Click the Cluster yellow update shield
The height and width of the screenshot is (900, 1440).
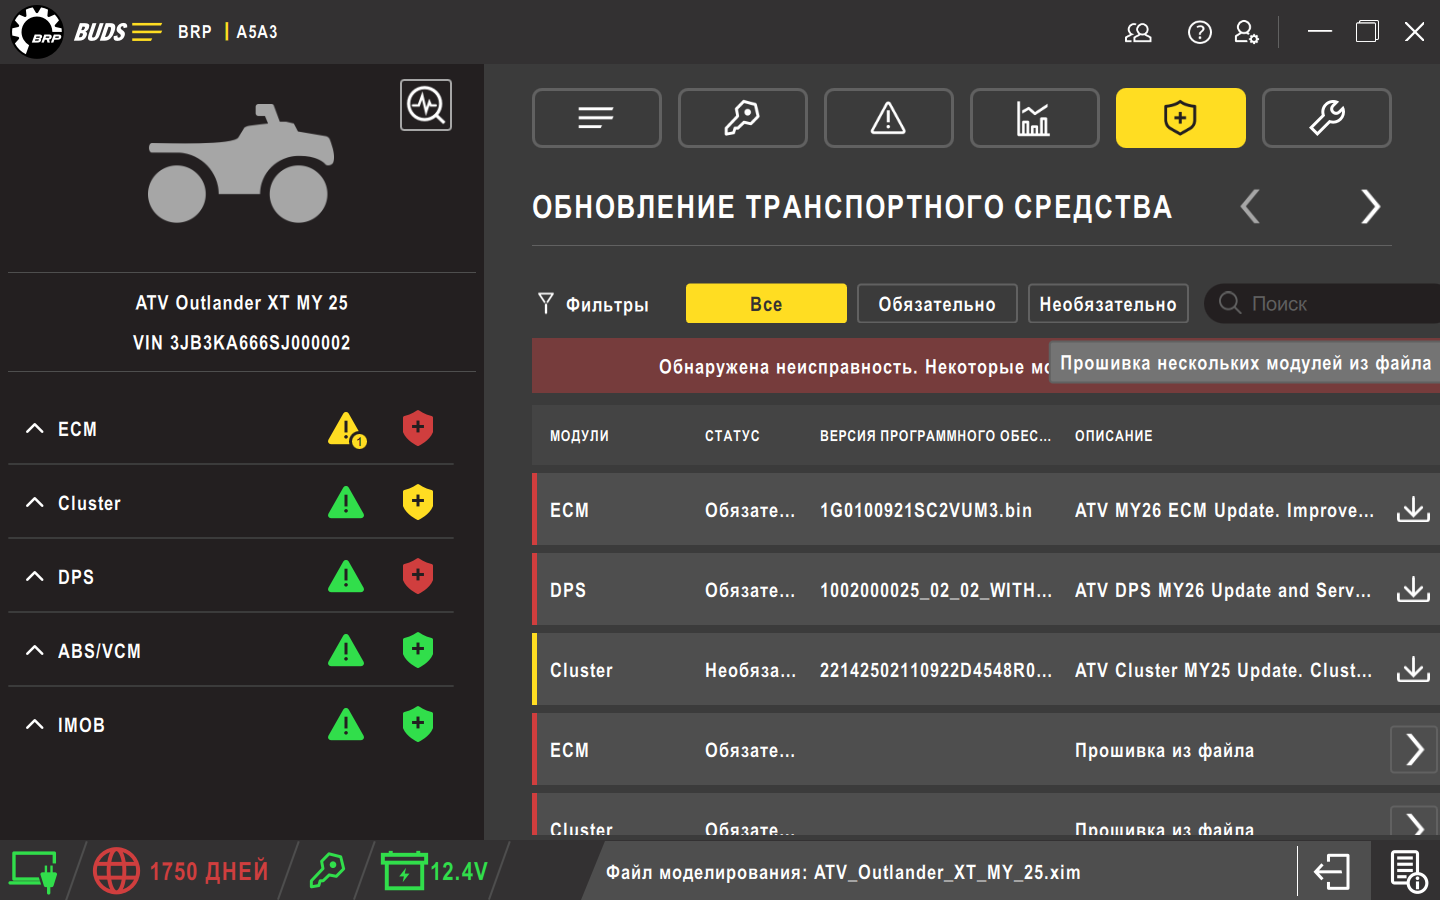click(x=418, y=502)
